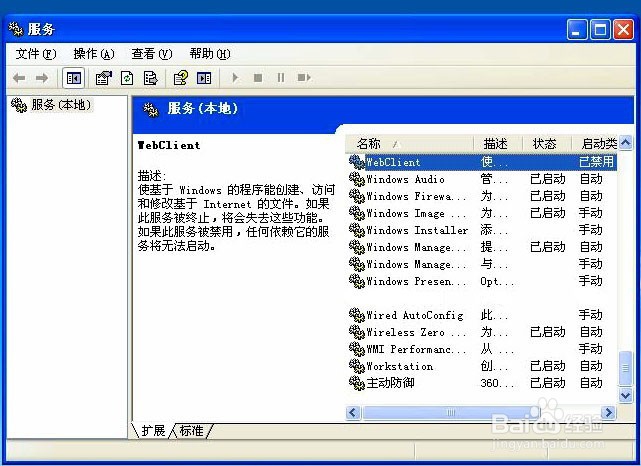Click horizontal scrollbar left arrow
The height and width of the screenshot is (466, 641).
tap(354, 412)
